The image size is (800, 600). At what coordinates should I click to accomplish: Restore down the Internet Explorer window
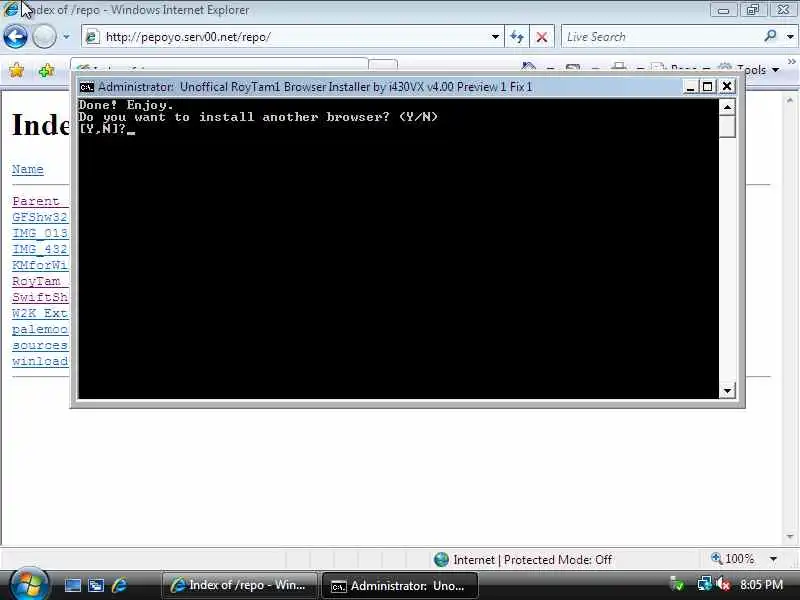[x=753, y=10]
